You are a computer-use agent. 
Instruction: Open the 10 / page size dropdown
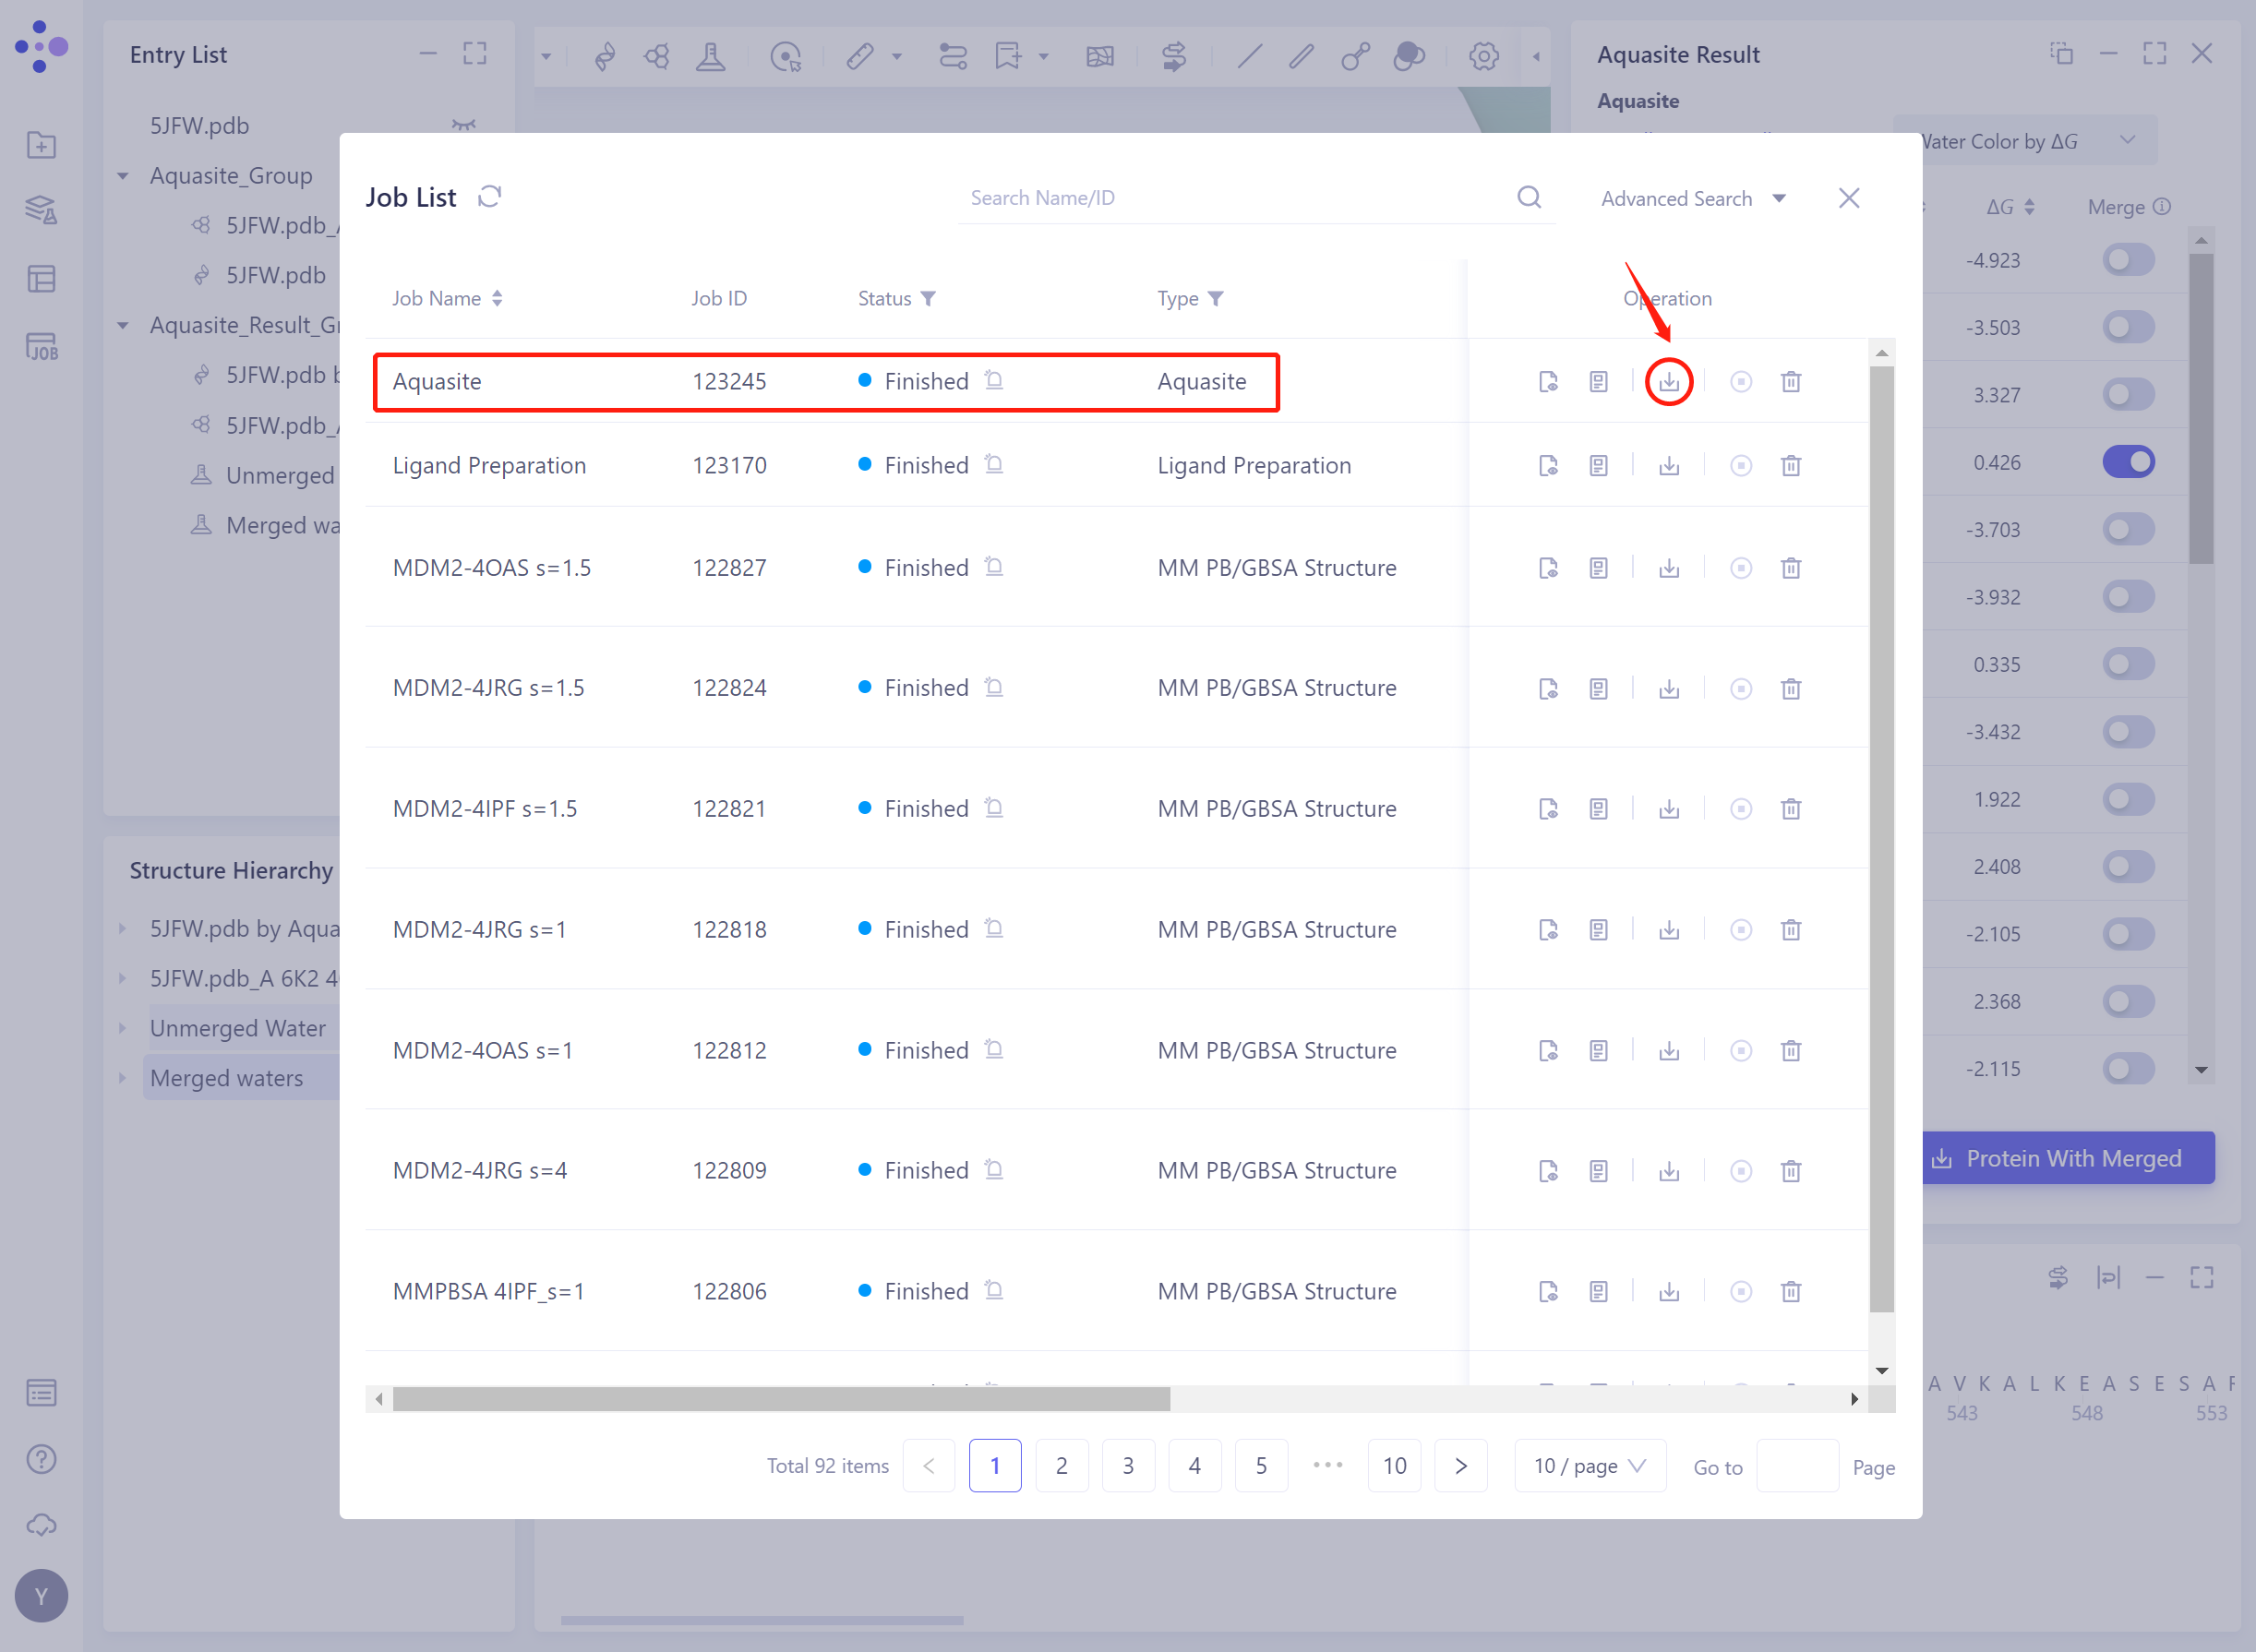click(x=1589, y=1466)
